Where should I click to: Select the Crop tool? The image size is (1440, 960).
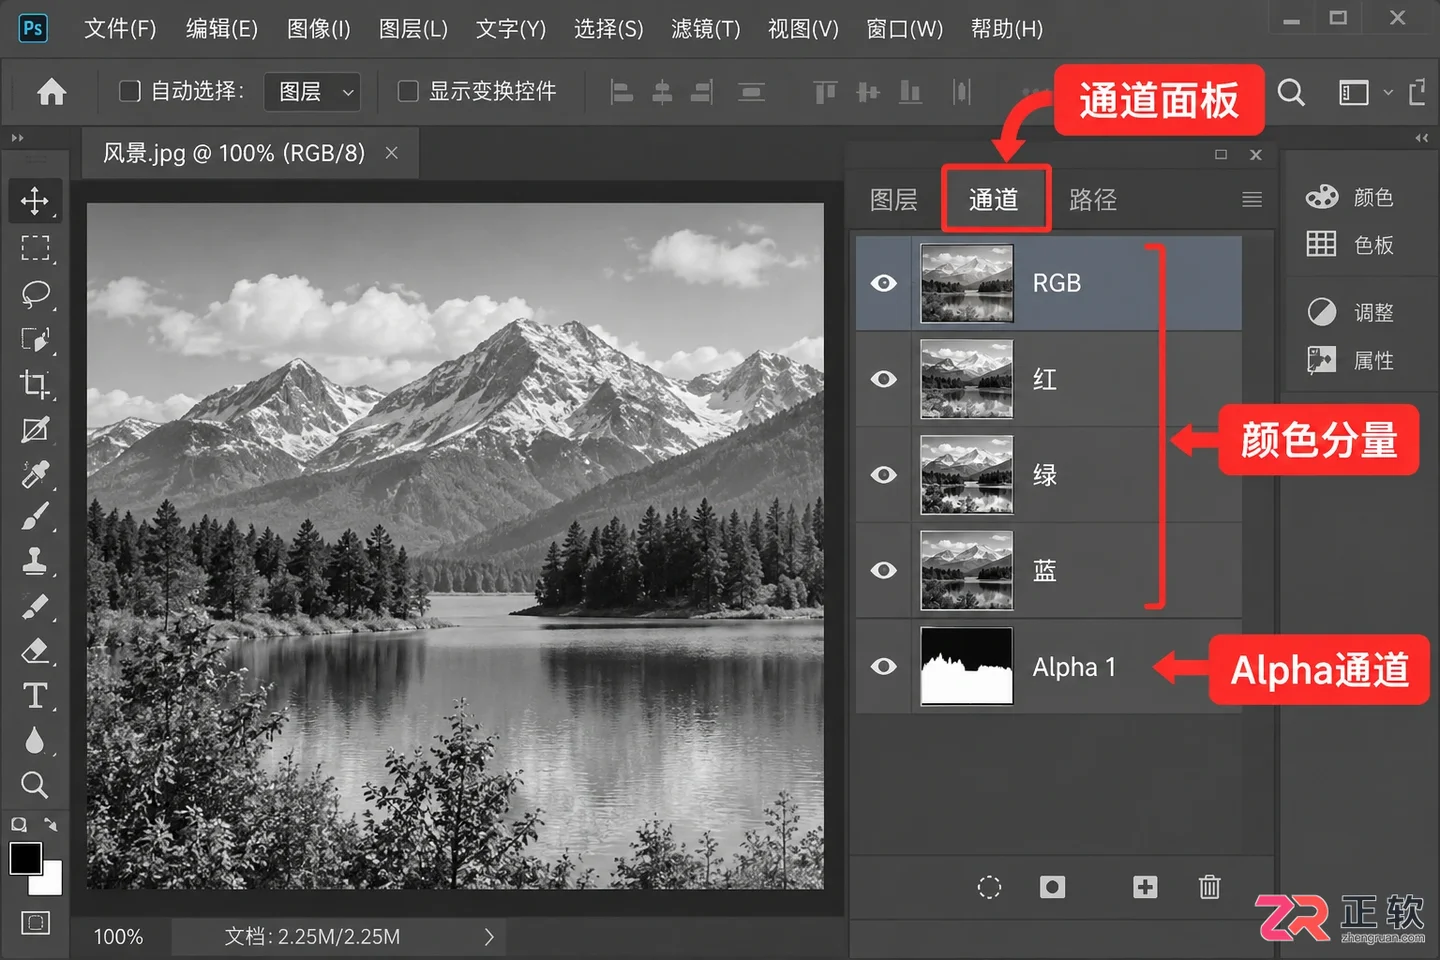(x=35, y=384)
